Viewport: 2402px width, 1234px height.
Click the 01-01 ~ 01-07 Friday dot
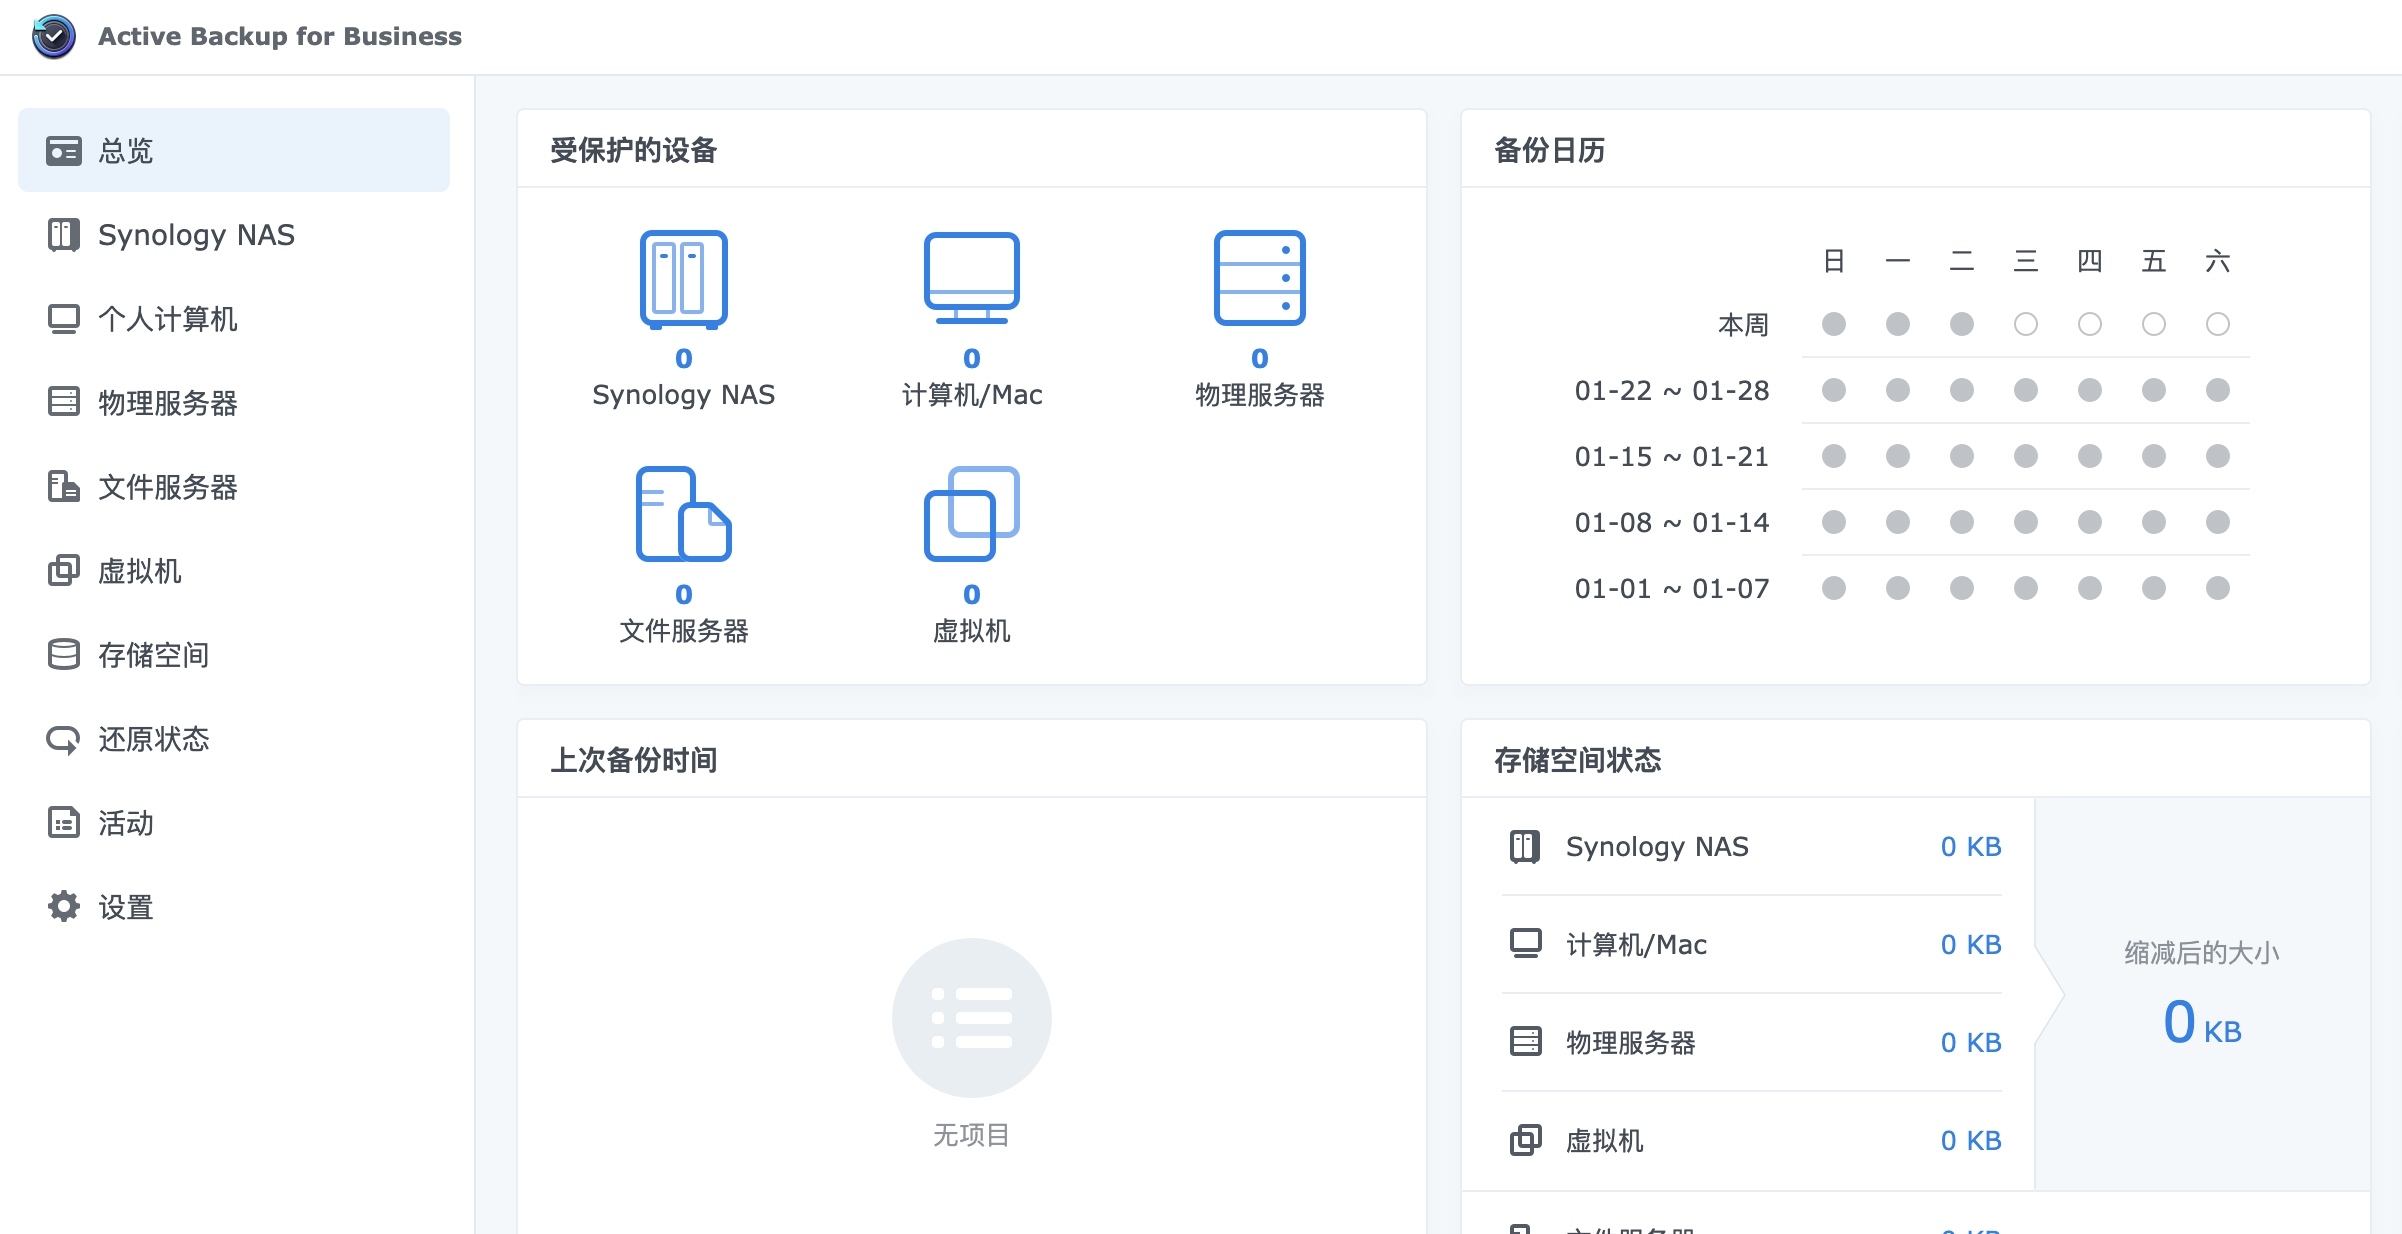(2154, 588)
